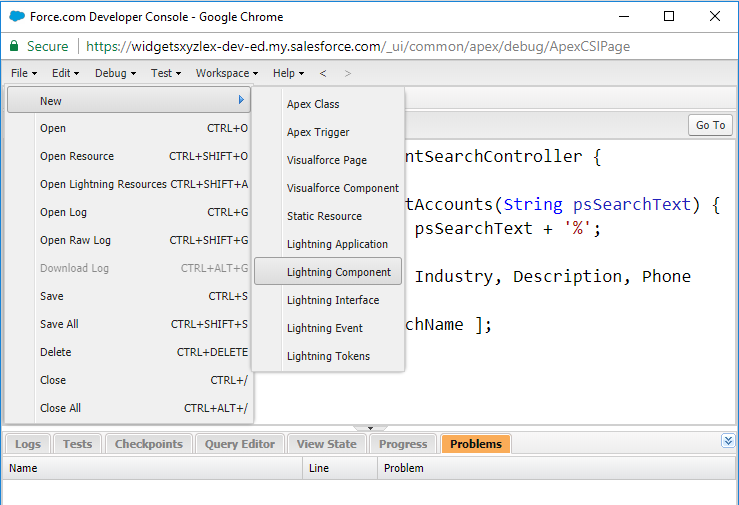Select the Problems tab

pyautogui.click(x=476, y=444)
